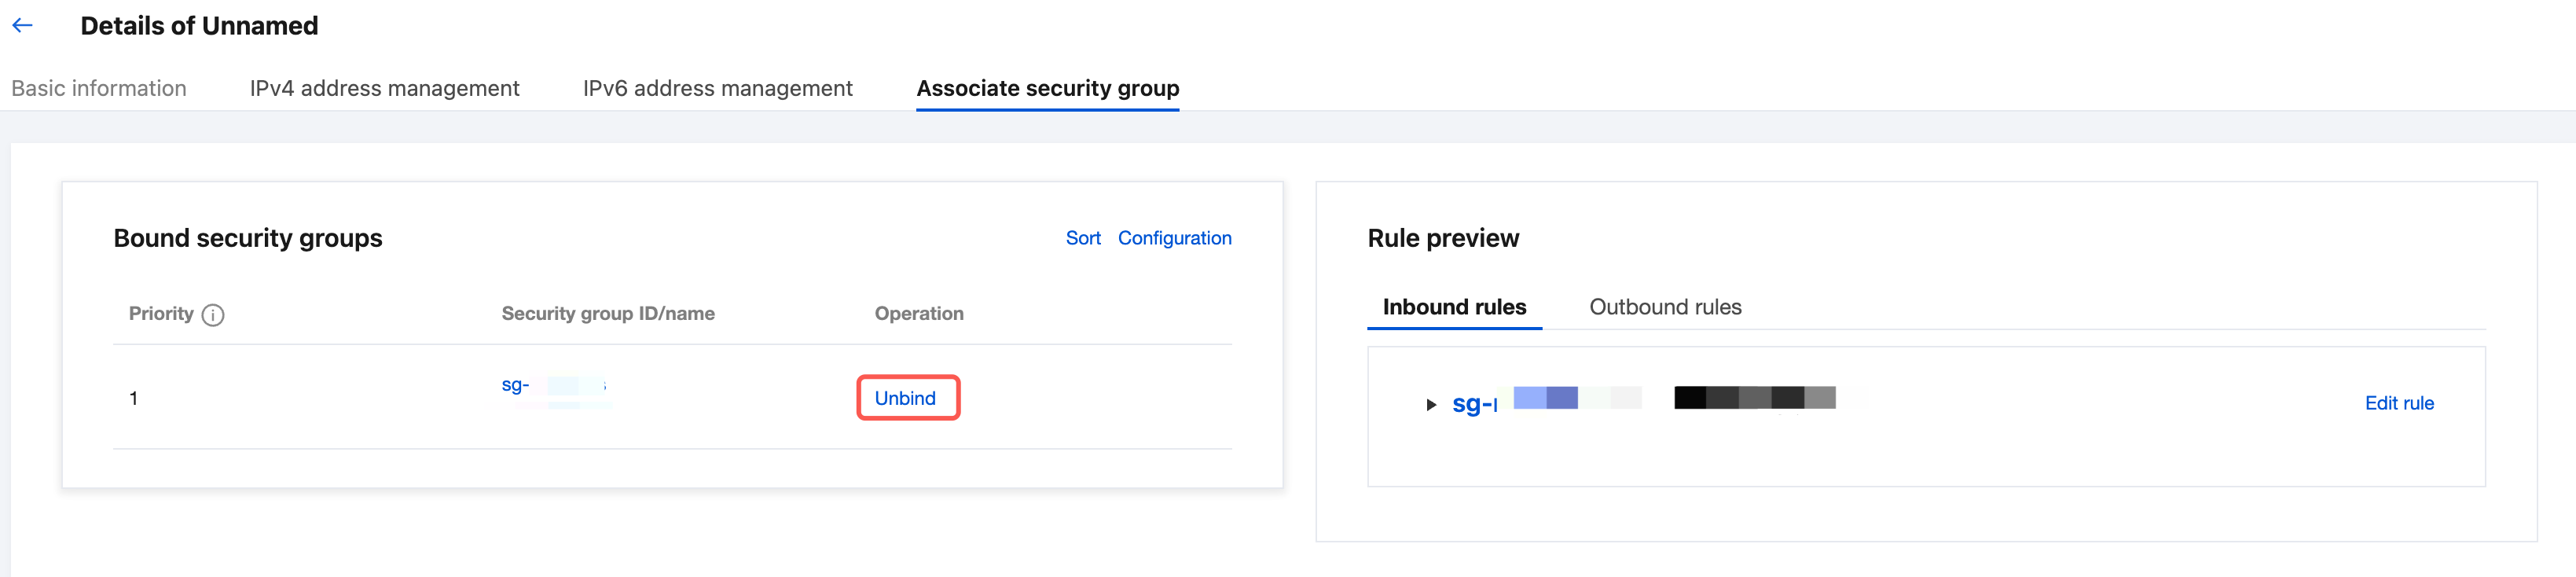
Task: Select Associate security group tab
Action: coord(1047,88)
